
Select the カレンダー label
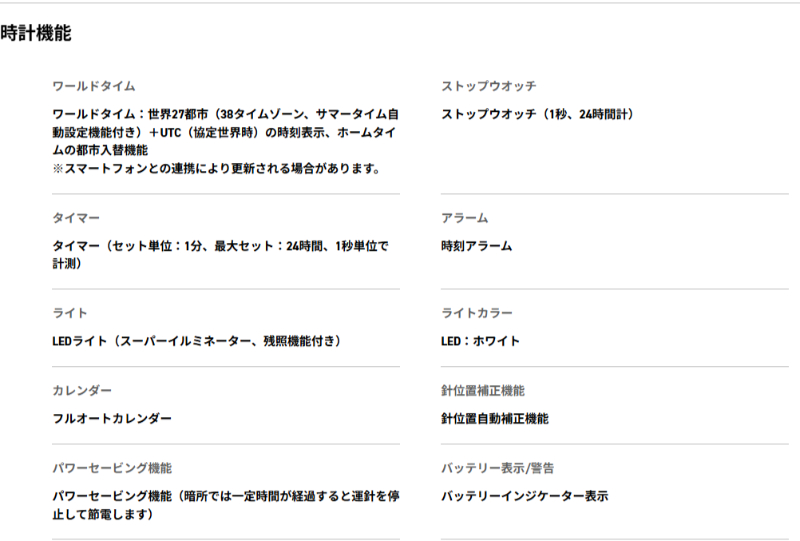(82, 390)
